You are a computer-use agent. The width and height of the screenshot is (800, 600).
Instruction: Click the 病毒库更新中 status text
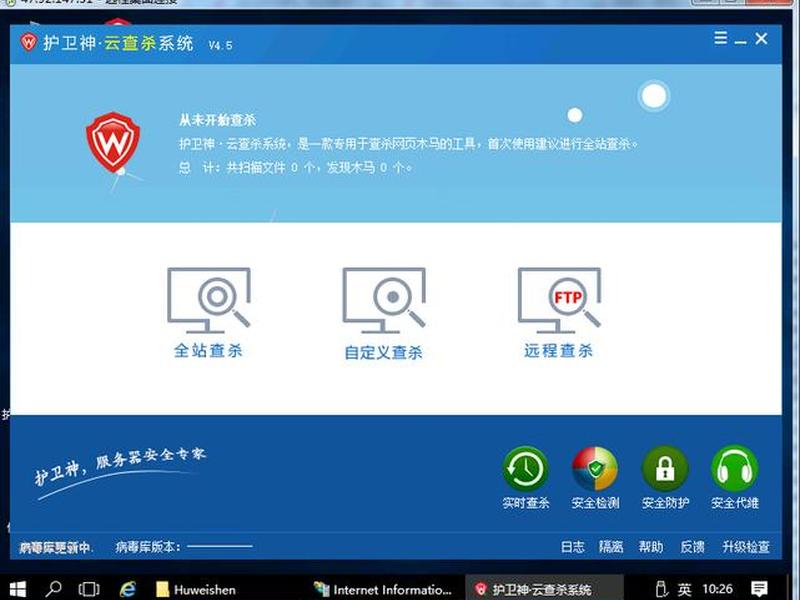point(55,547)
